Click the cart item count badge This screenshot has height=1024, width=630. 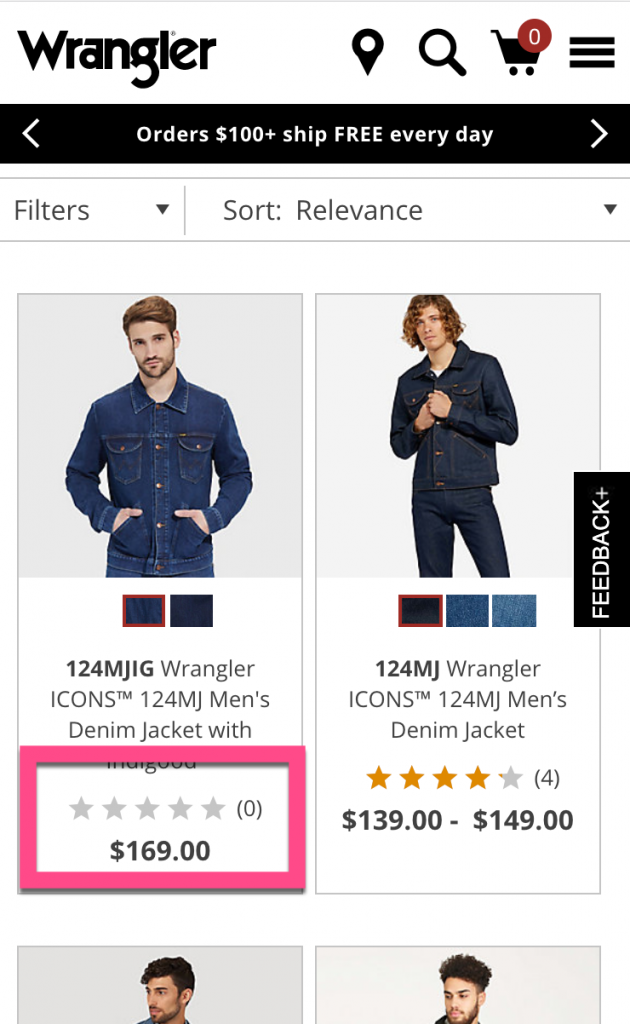coord(533,35)
